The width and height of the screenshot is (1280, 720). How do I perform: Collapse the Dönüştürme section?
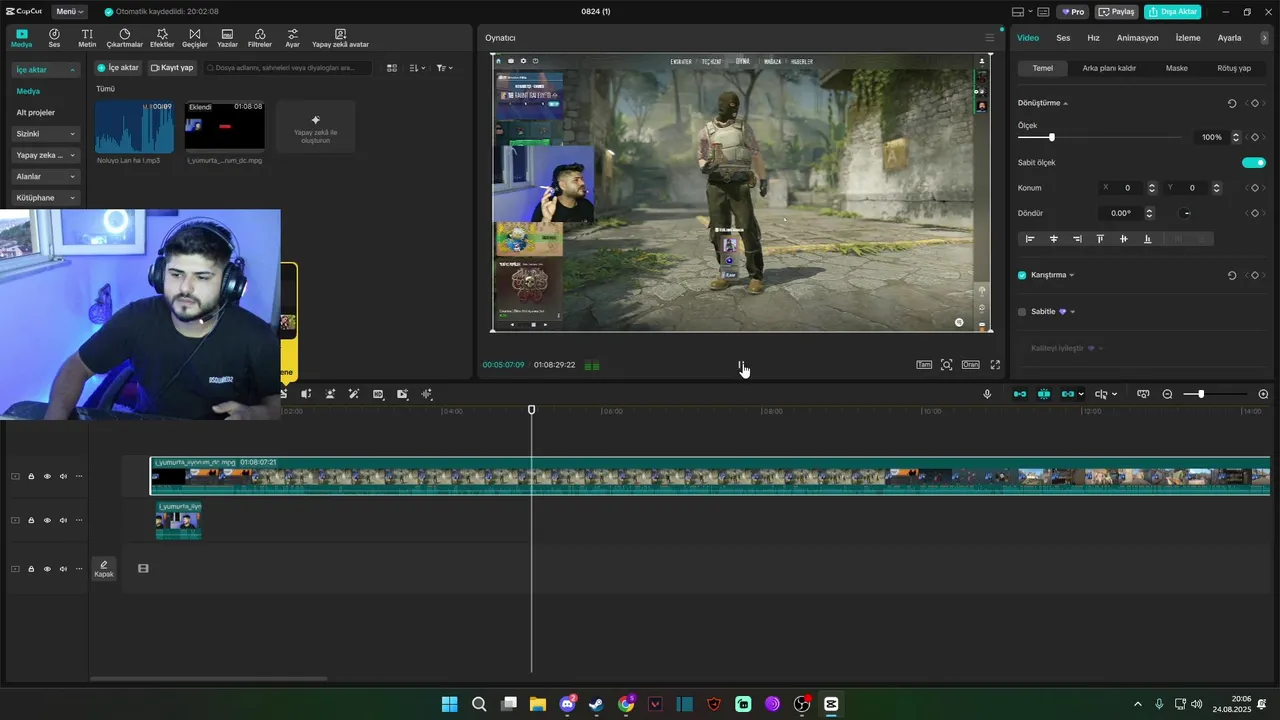point(1066,103)
